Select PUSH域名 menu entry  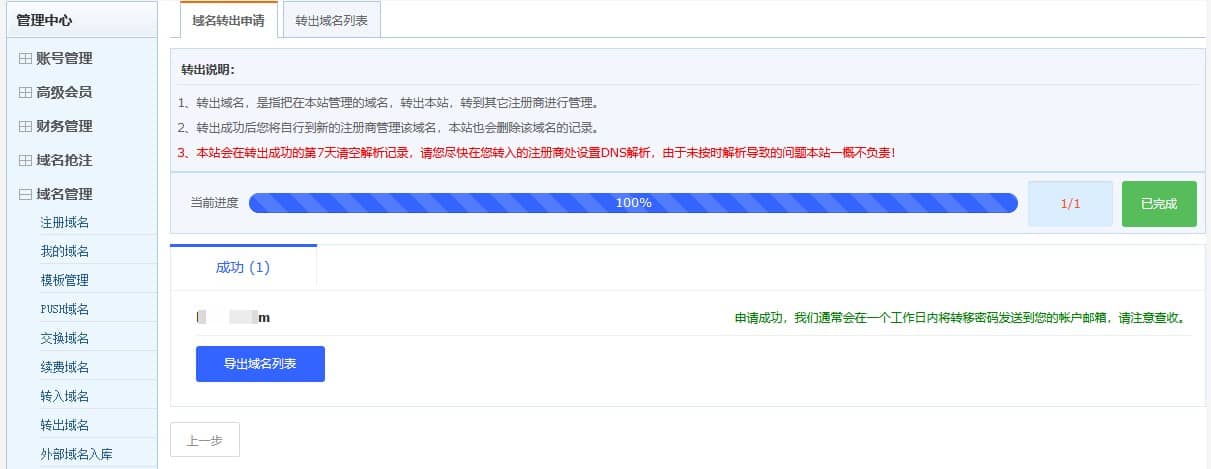[65, 309]
